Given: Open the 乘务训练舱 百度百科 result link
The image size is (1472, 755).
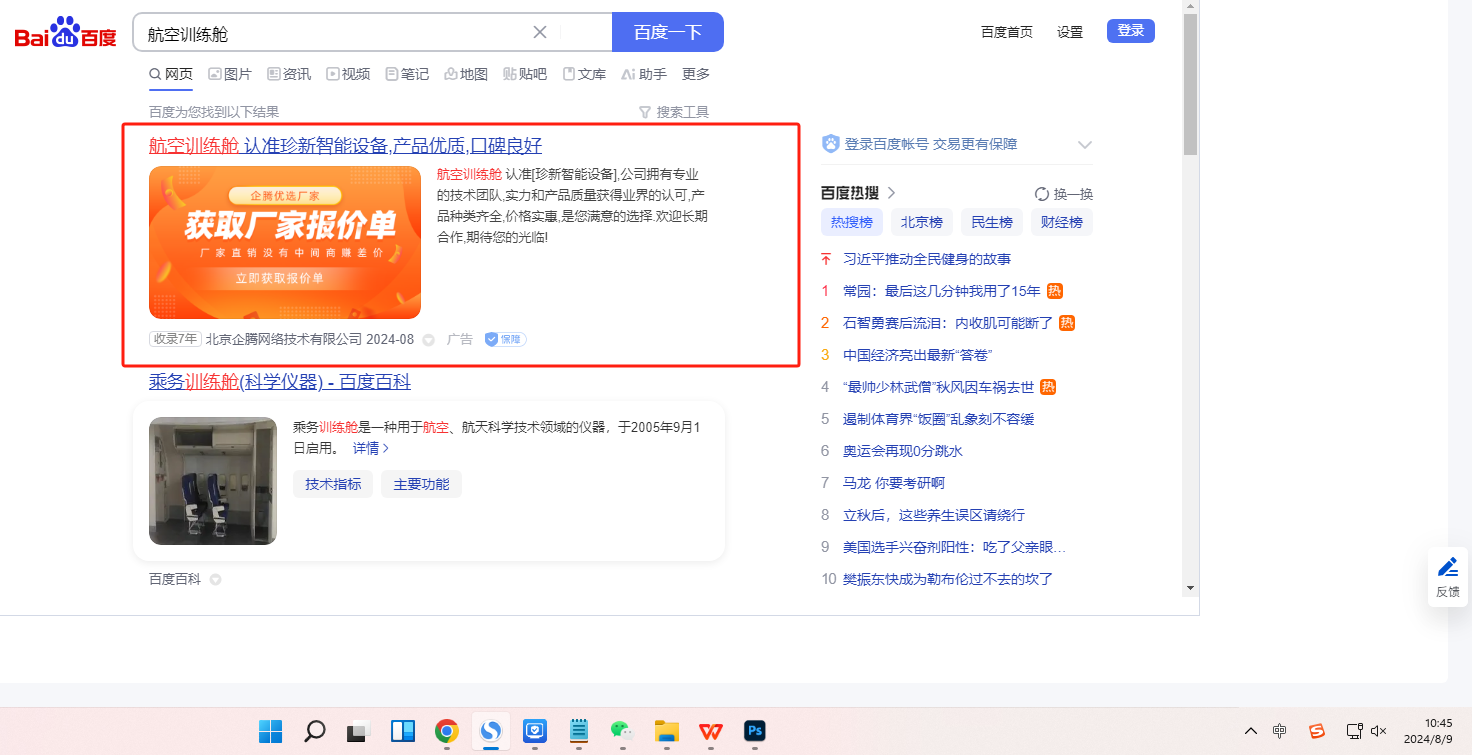Looking at the screenshot, I should coord(279,382).
